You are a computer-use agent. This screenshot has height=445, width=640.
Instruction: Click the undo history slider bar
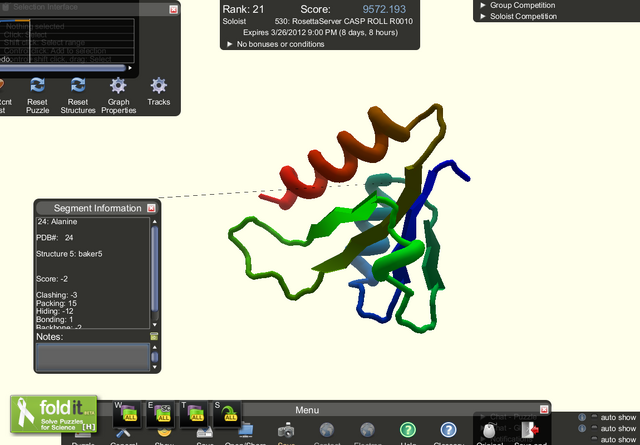(x=62, y=68)
